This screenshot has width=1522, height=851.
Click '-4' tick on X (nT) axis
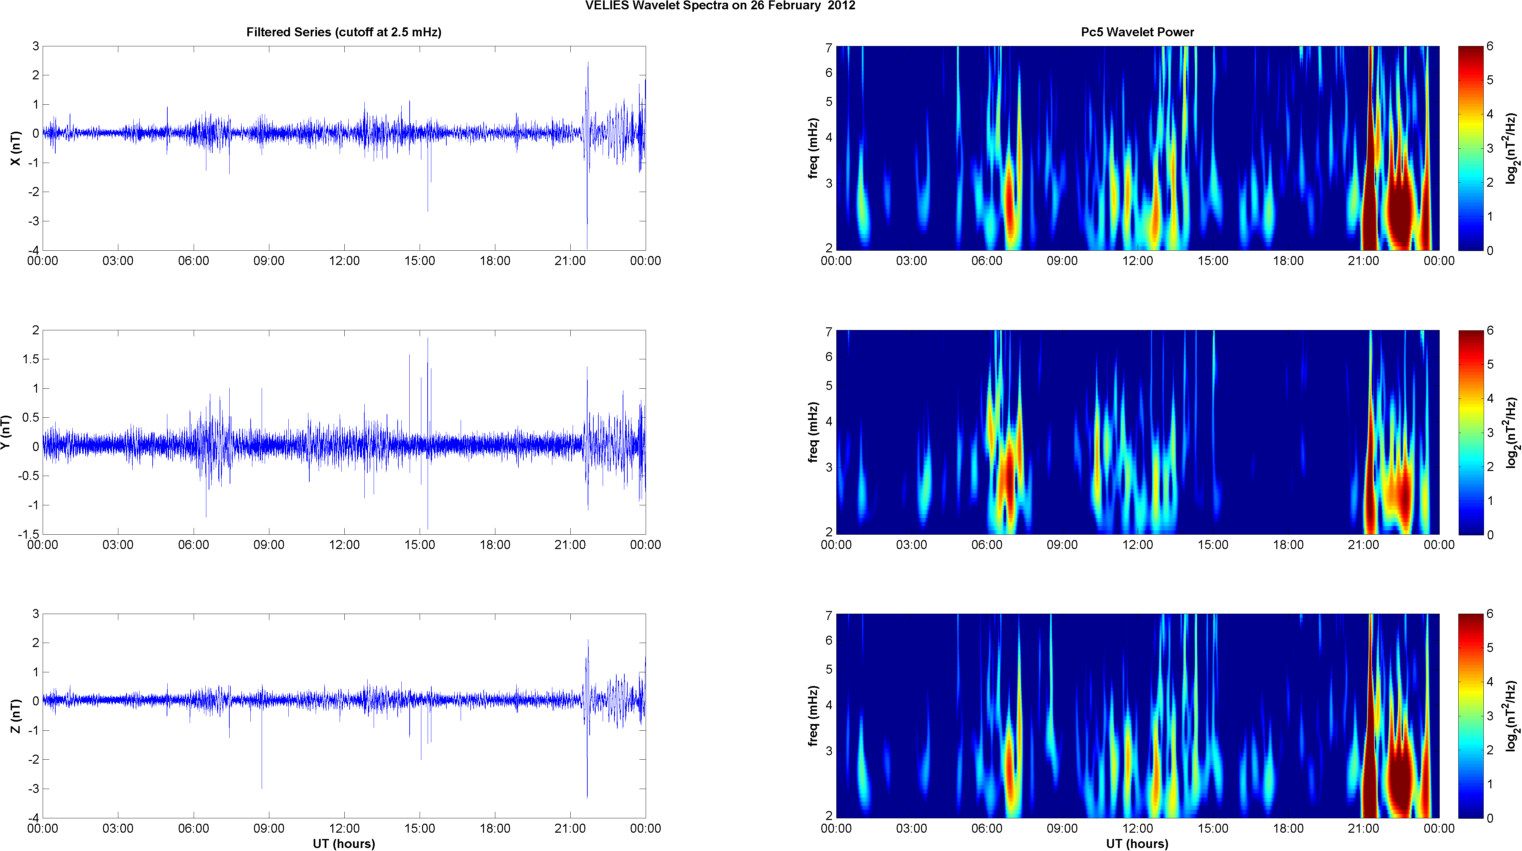click(x=33, y=250)
